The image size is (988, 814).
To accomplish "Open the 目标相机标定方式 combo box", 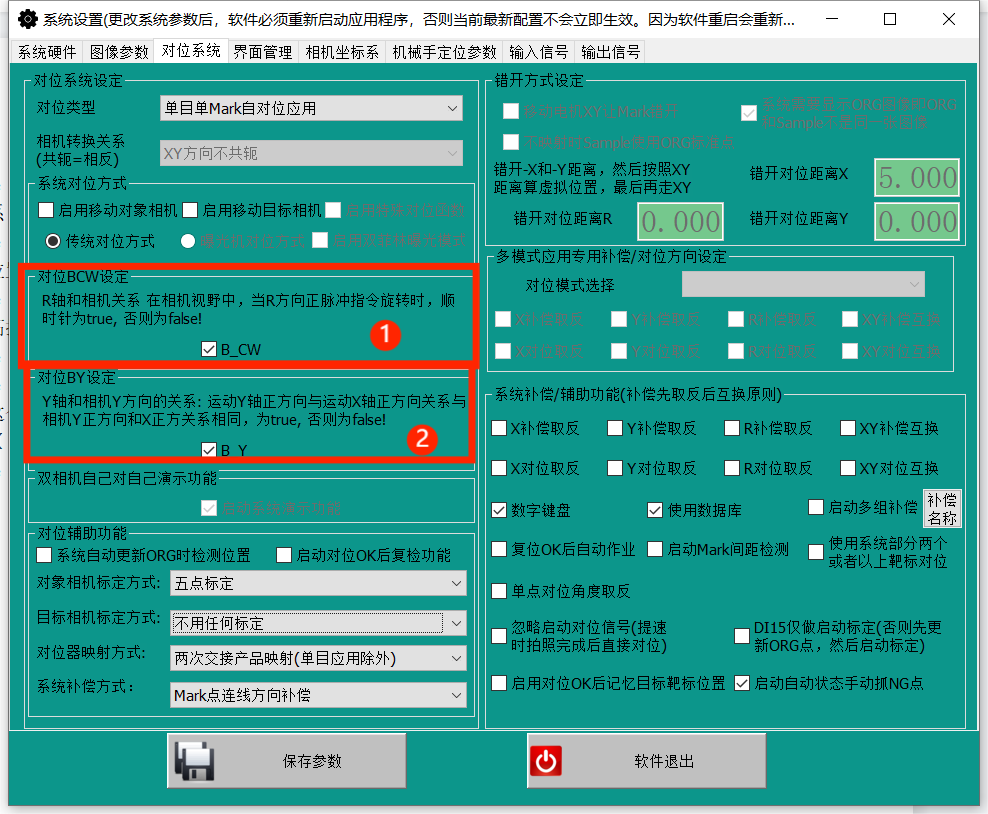I will point(318,623).
